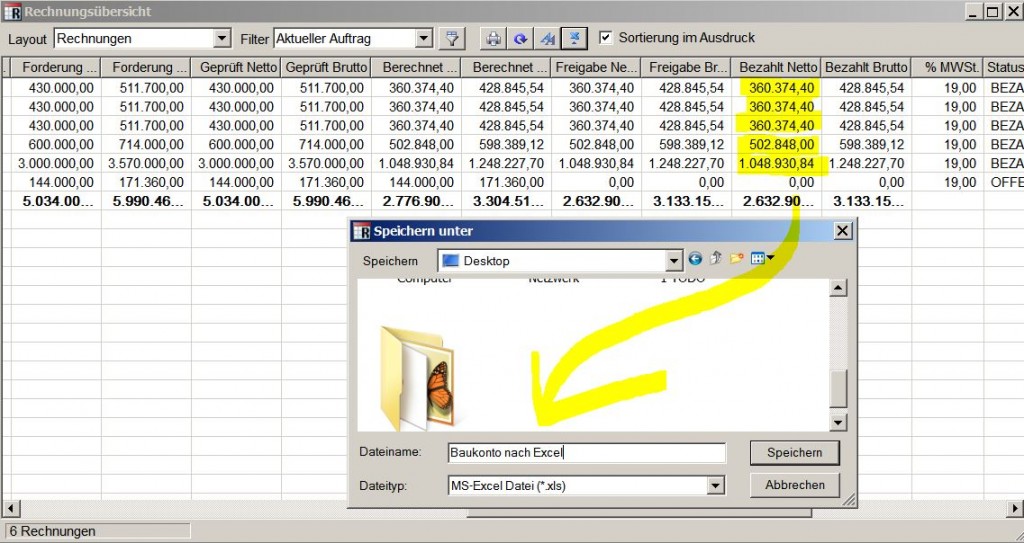Click the Excel export toolbar icon
1024x543 pixels.
(x=574, y=39)
